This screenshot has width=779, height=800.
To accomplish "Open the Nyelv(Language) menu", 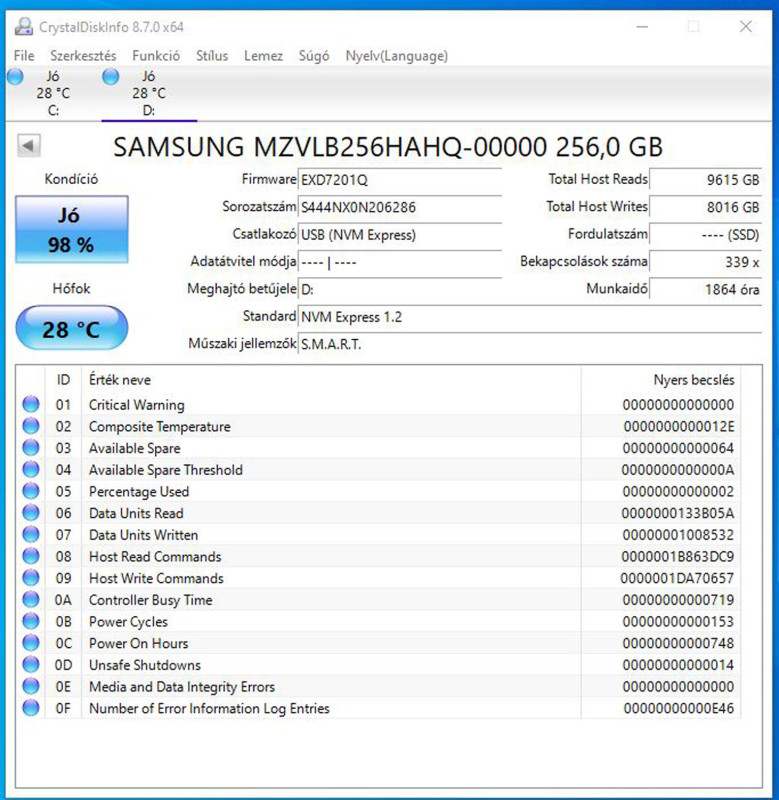I will click(396, 56).
